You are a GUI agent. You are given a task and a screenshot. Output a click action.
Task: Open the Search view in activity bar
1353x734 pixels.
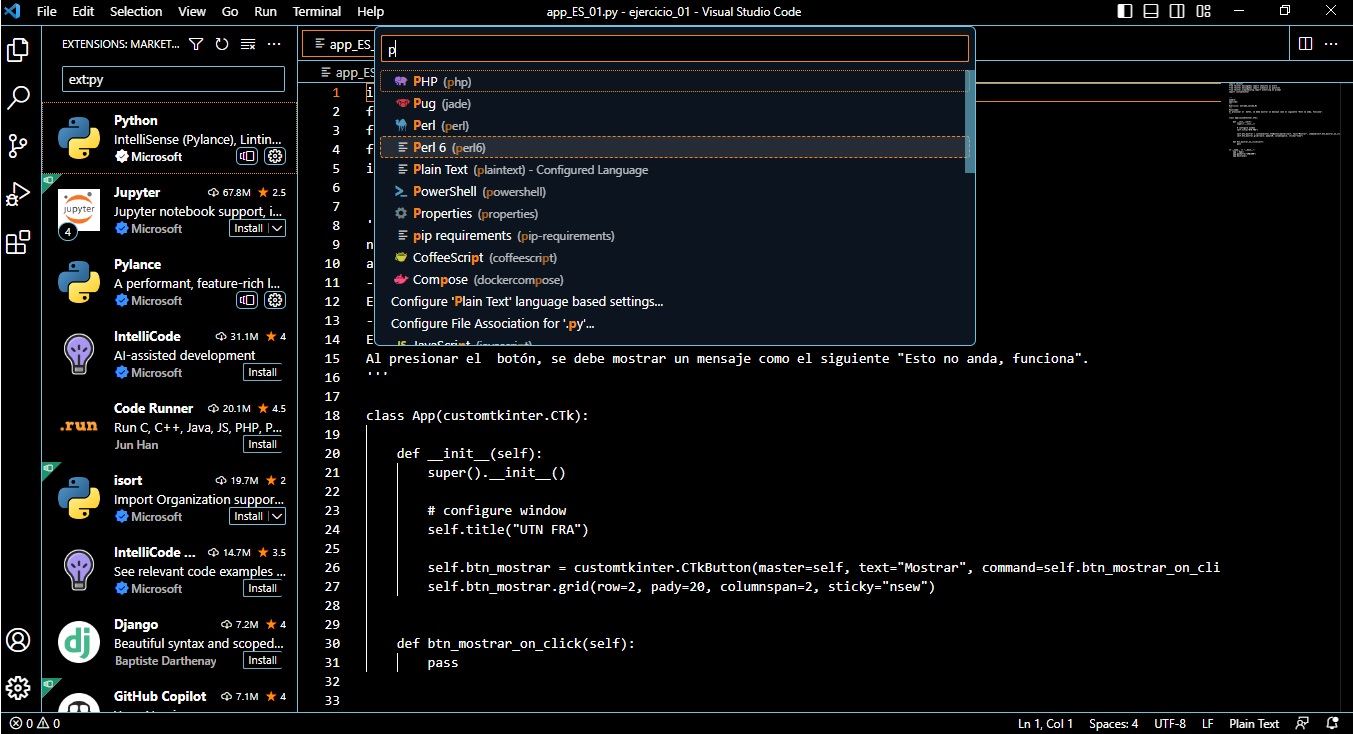[18, 97]
